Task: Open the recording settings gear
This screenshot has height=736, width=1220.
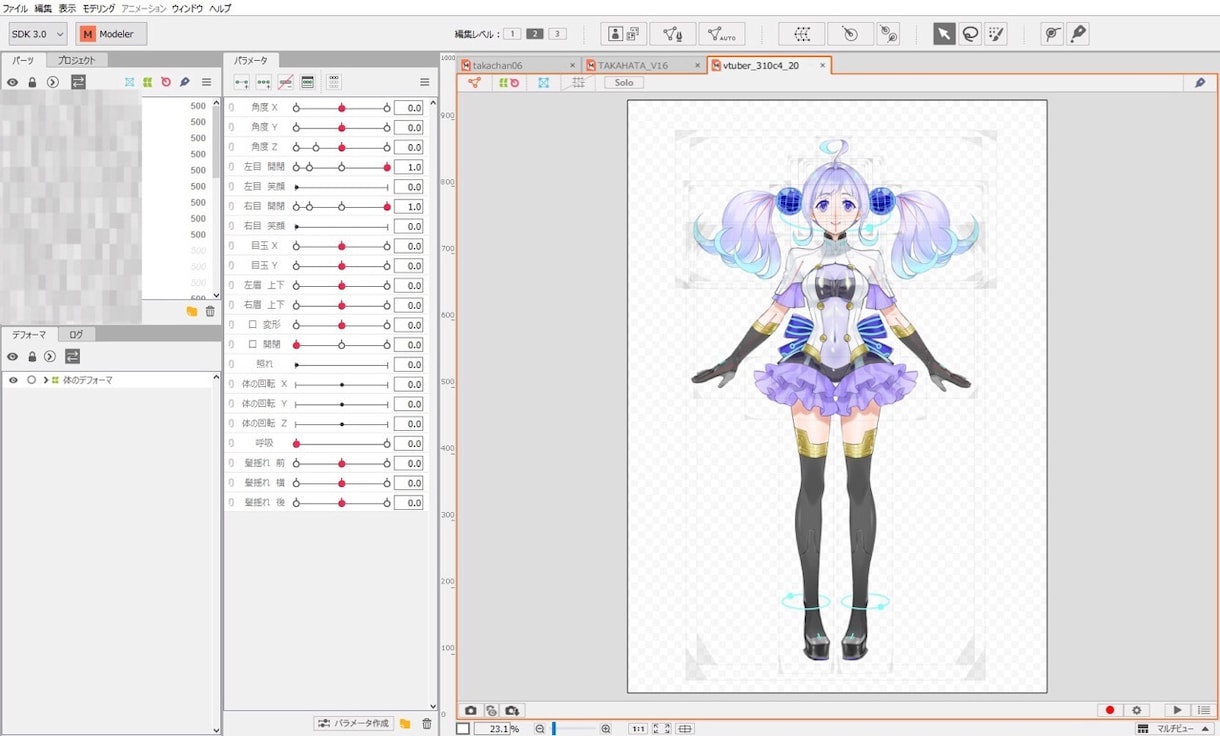Action: tap(1136, 710)
